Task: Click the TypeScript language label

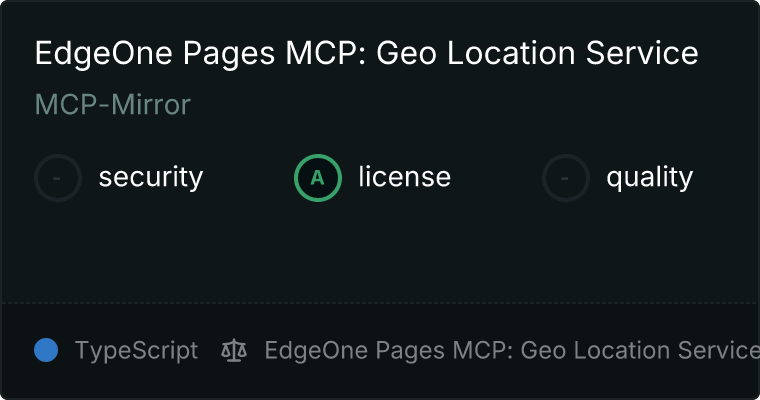Action: tap(136, 351)
